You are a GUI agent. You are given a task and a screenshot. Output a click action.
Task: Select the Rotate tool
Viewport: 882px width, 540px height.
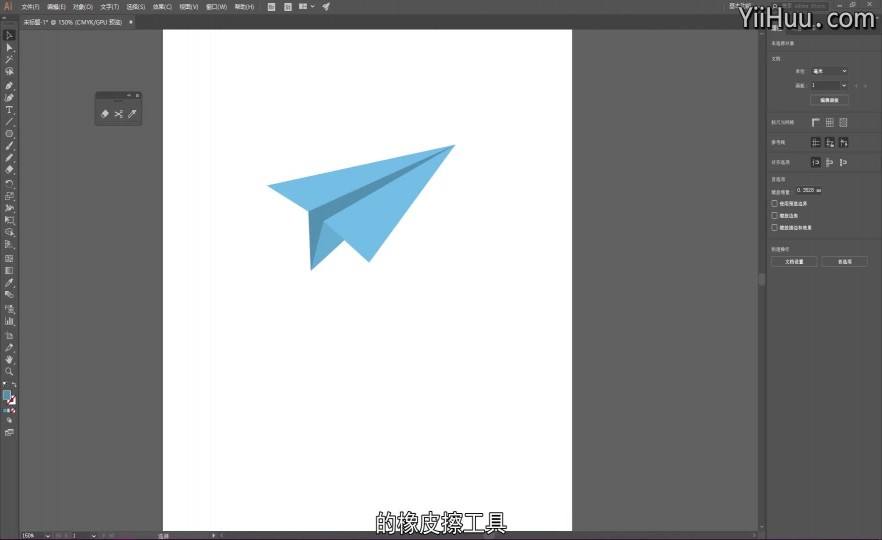[x=9, y=183]
